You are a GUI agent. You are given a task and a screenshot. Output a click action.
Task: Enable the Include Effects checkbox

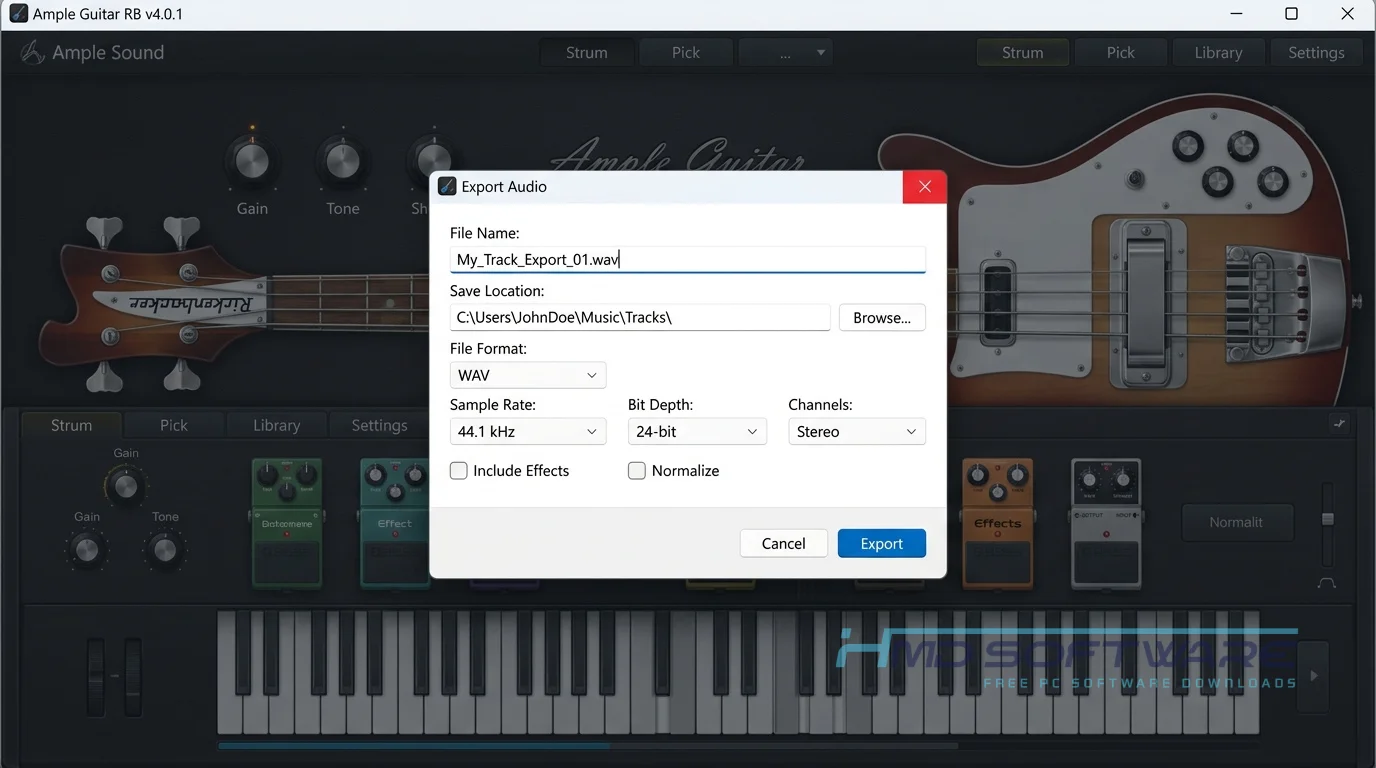click(459, 471)
